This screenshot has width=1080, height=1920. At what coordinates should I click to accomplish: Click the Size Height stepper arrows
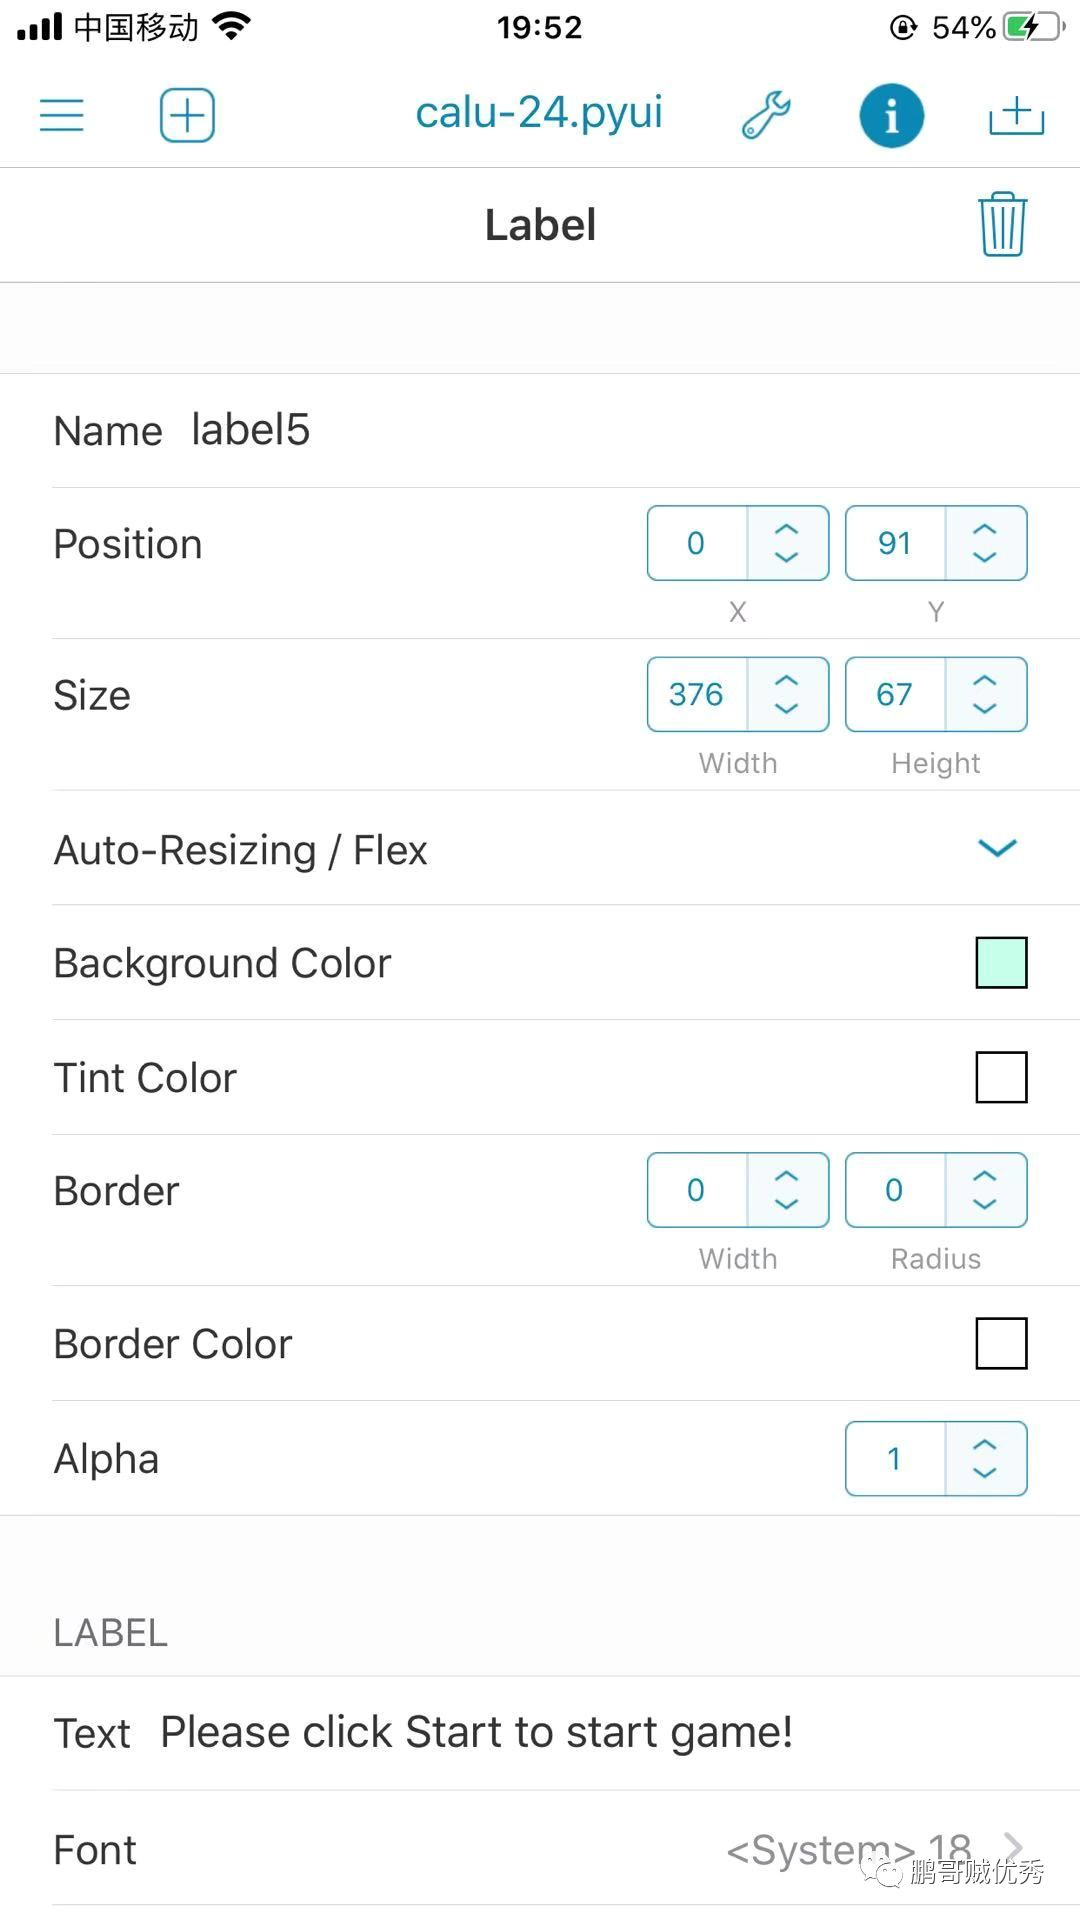point(985,694)
